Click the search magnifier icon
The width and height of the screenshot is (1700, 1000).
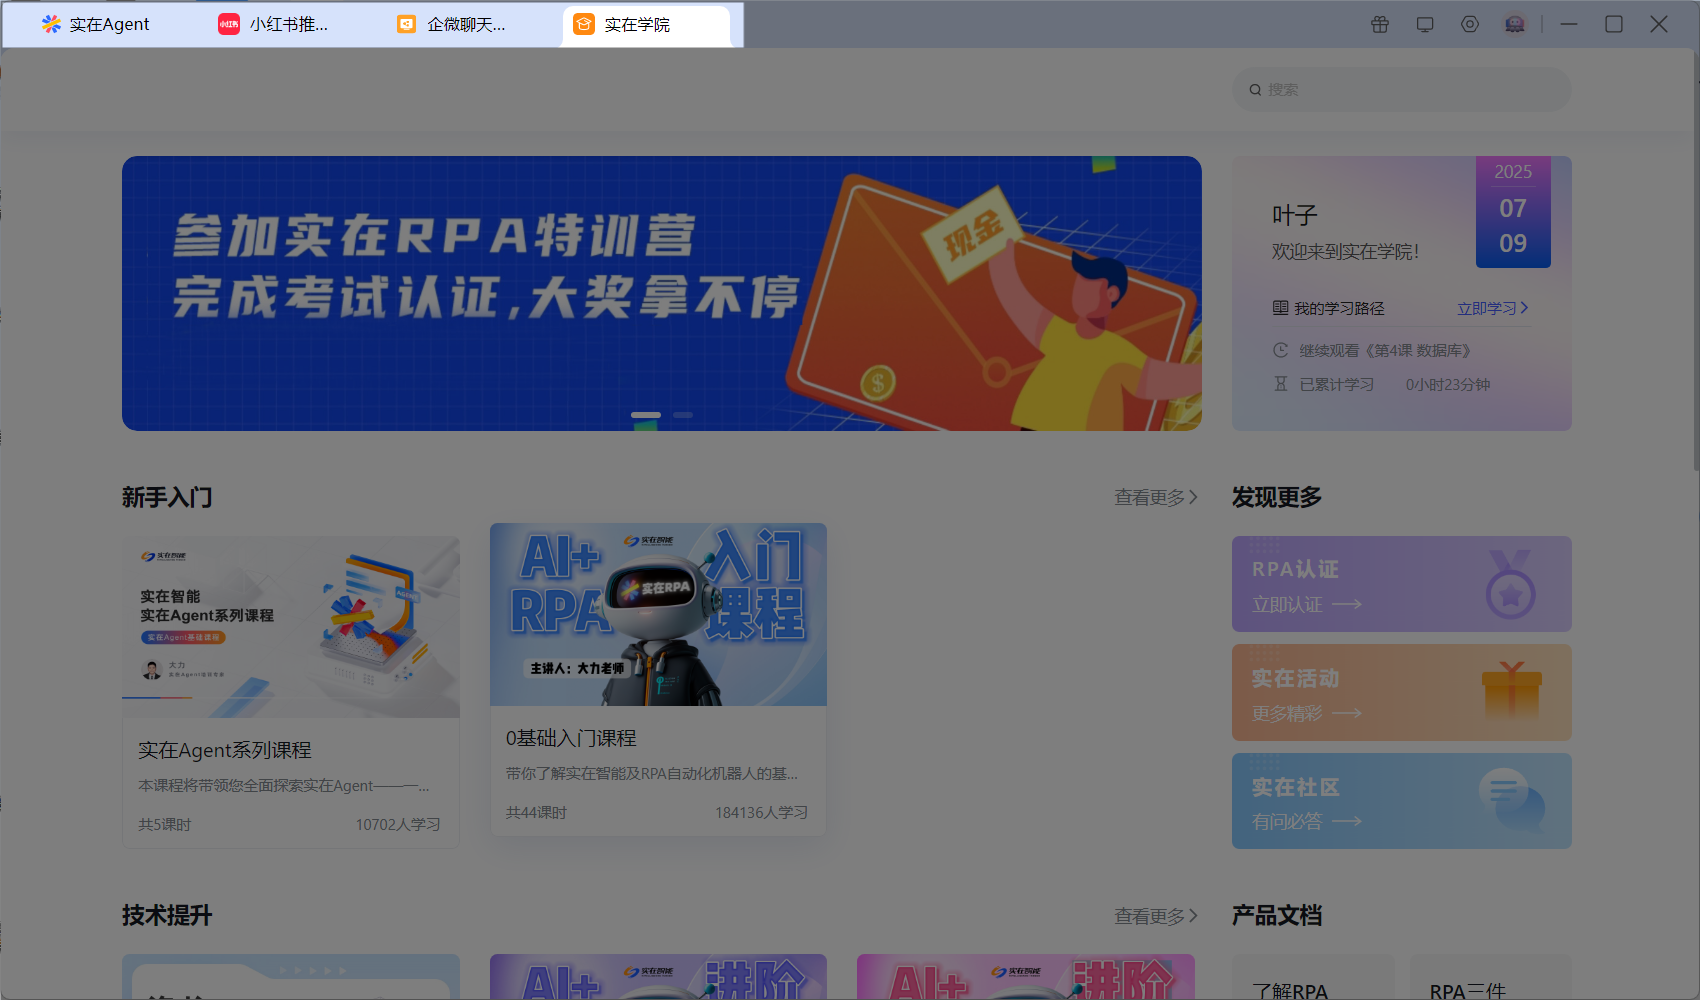(x=1255, y=90)
